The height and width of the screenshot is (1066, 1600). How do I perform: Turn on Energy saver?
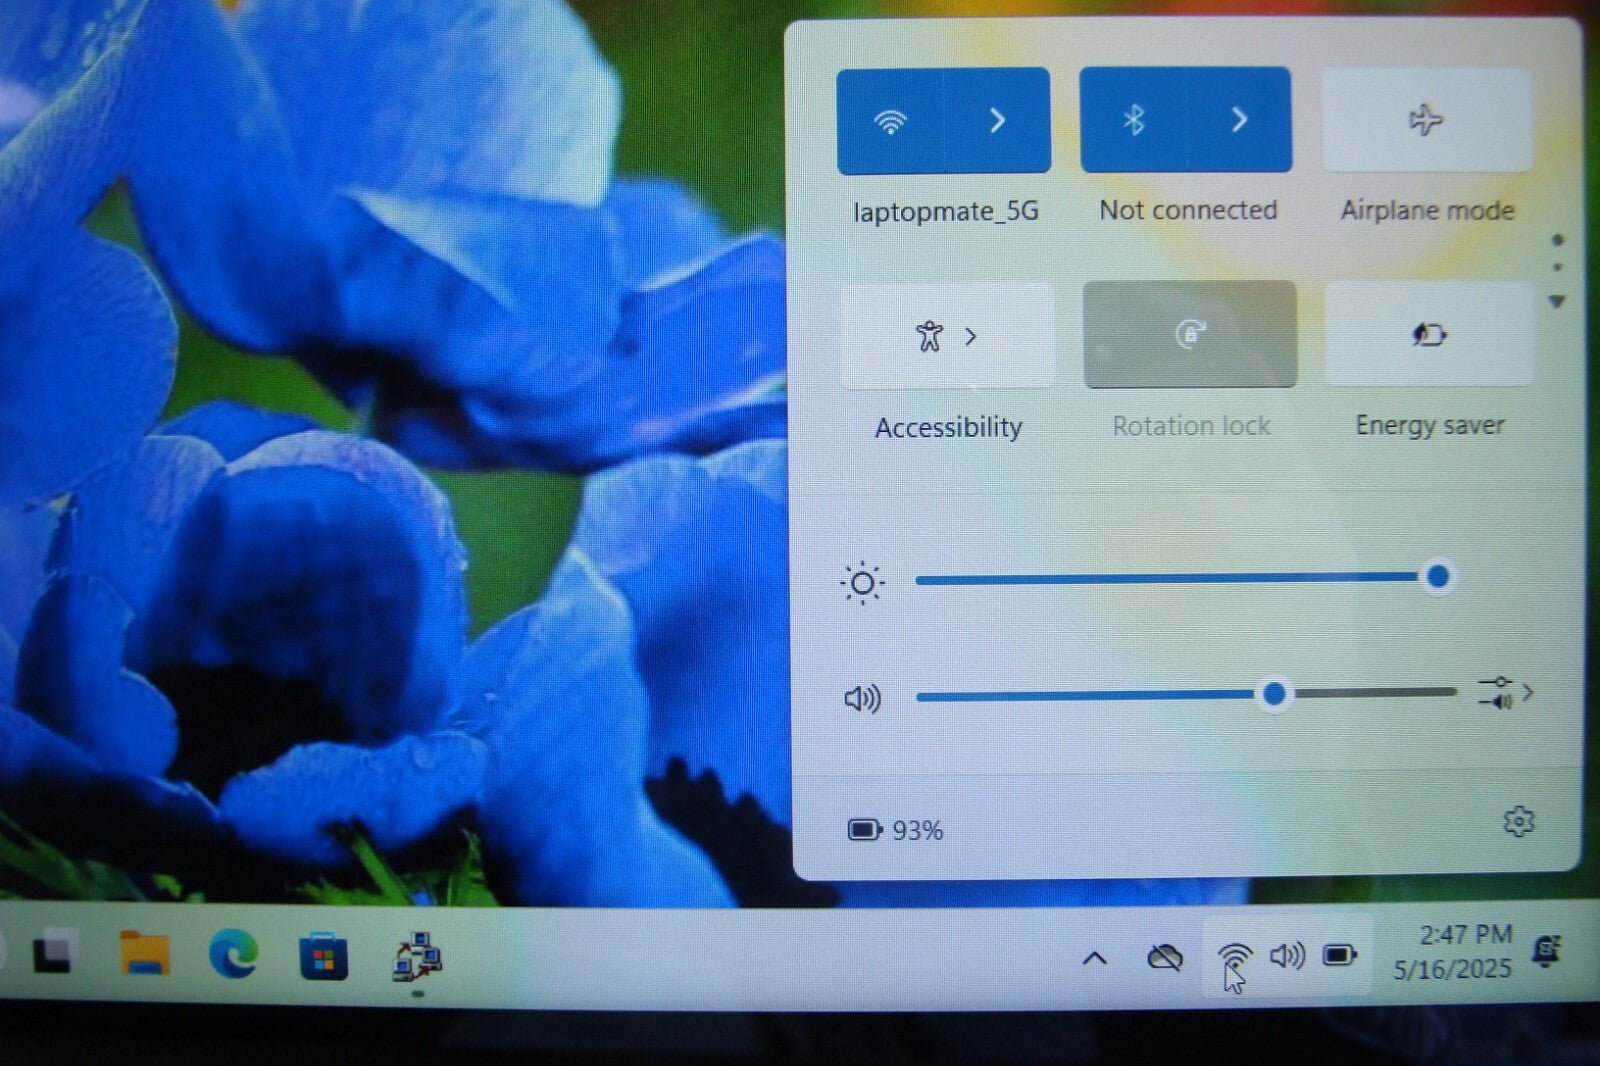(1429, 334)
